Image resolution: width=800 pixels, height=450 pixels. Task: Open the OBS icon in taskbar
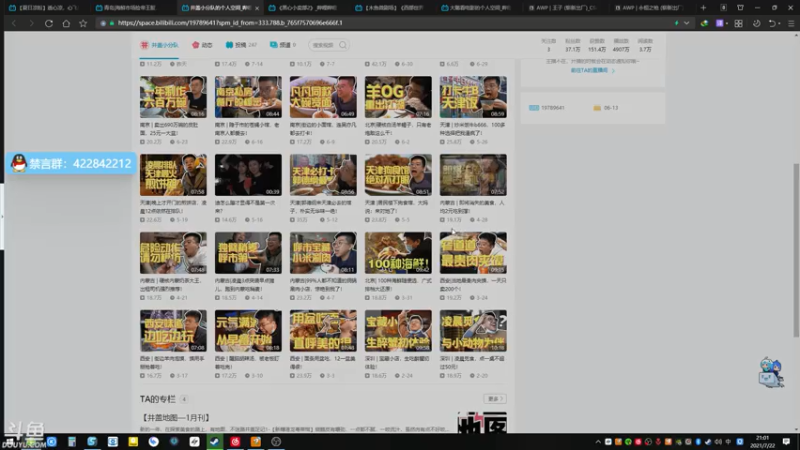[x=276, y=441]
